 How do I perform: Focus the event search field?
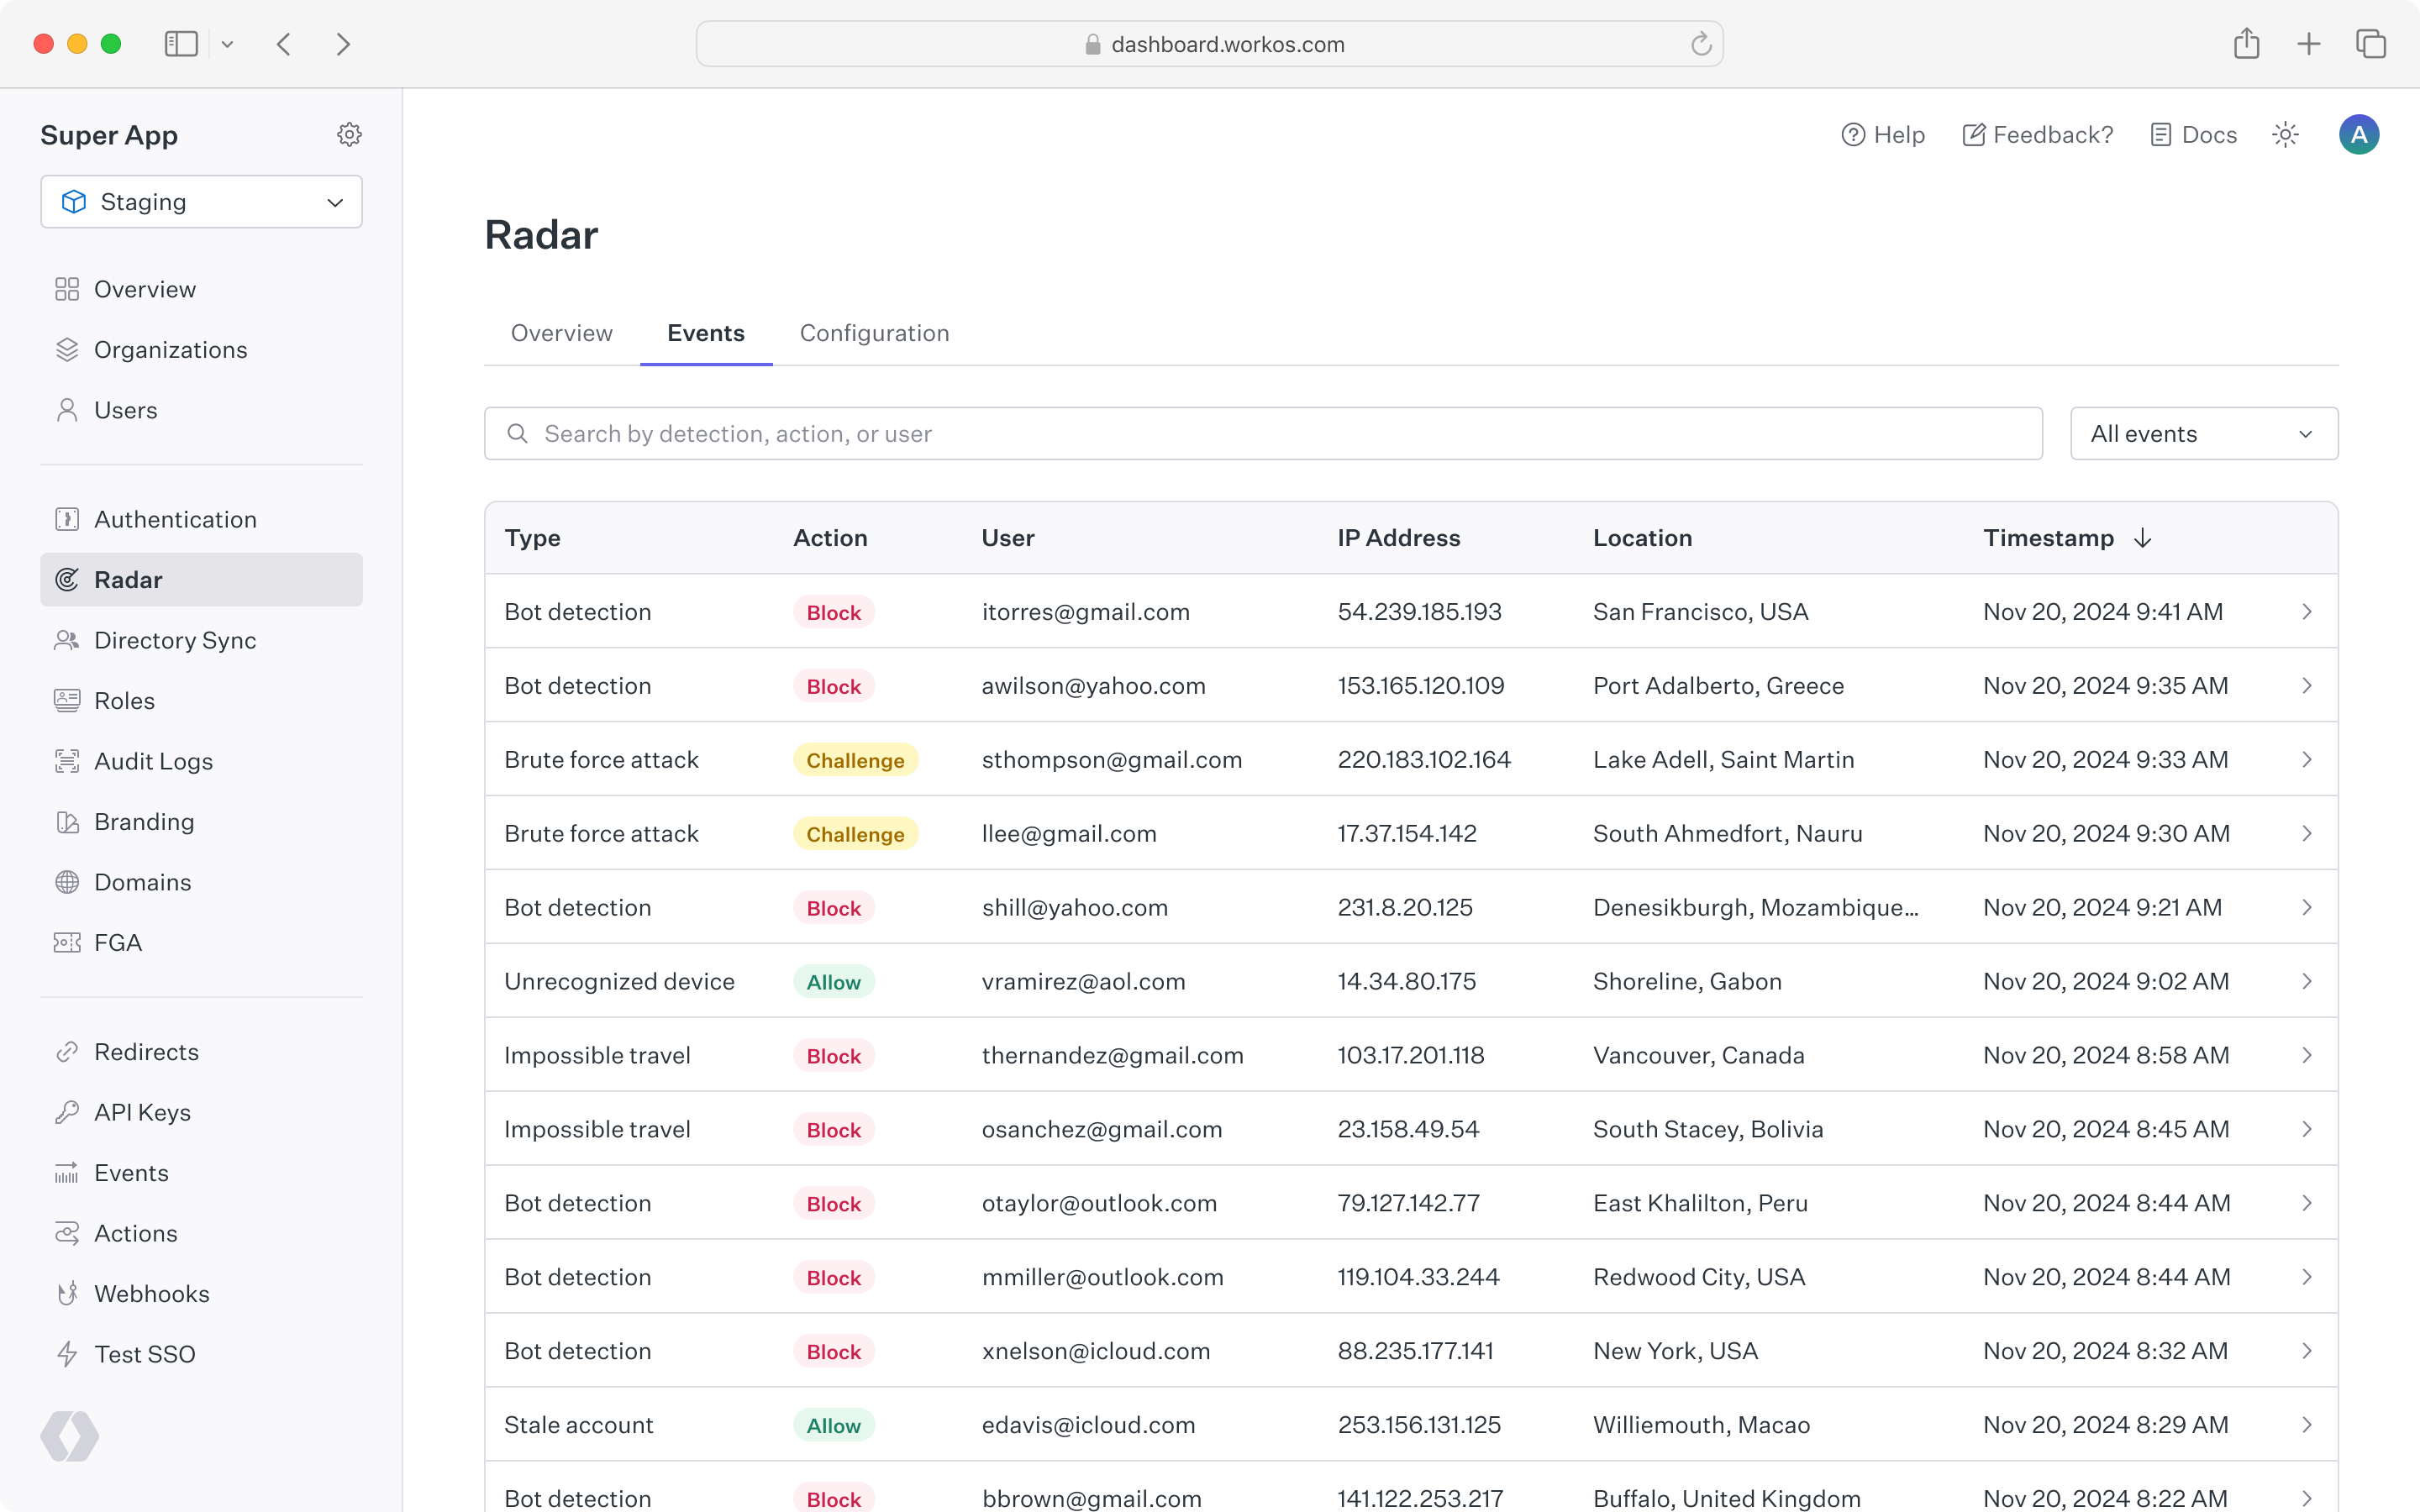[x=1262, y=434]
